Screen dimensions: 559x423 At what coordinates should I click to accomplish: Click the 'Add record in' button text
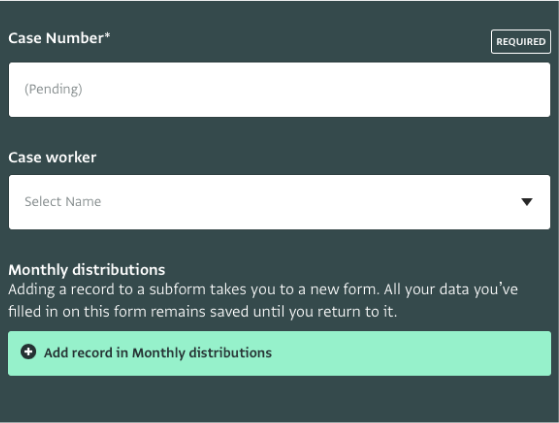pyautogui.click(x=86, y=353)
